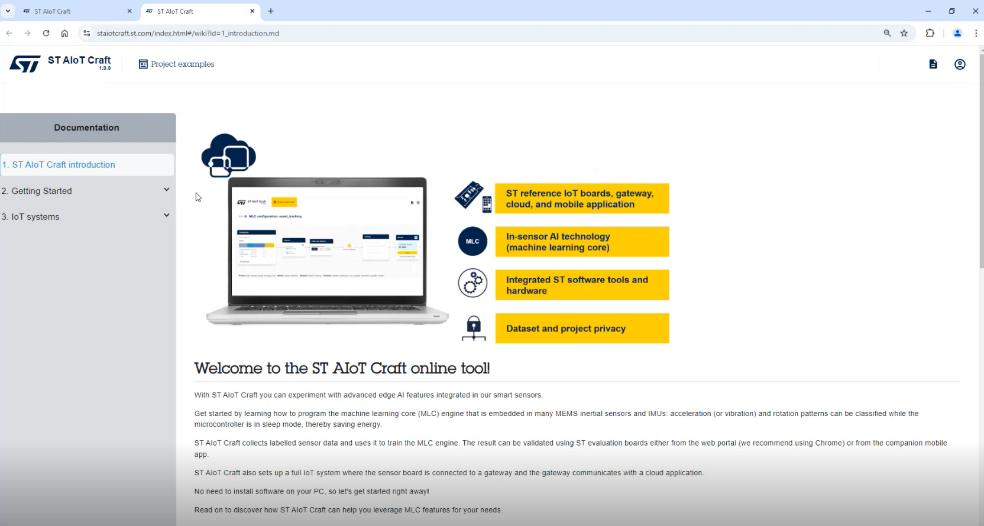This screenshot has width=984, height=526.
Task: Open the Chrome profile icon
Action: point(957,33)
